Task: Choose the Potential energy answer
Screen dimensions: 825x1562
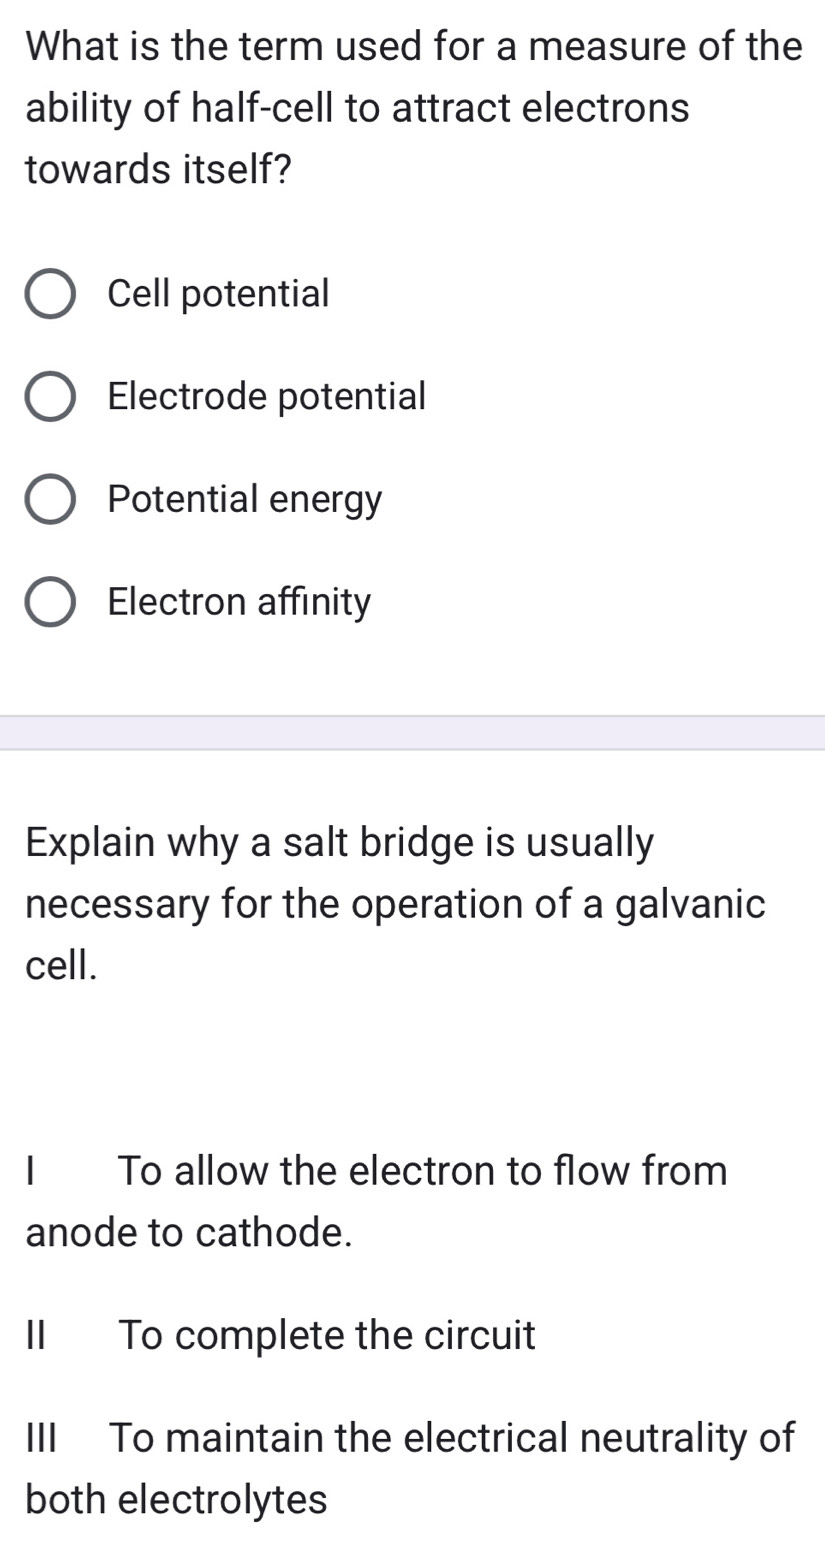Action: coord(50,500)
